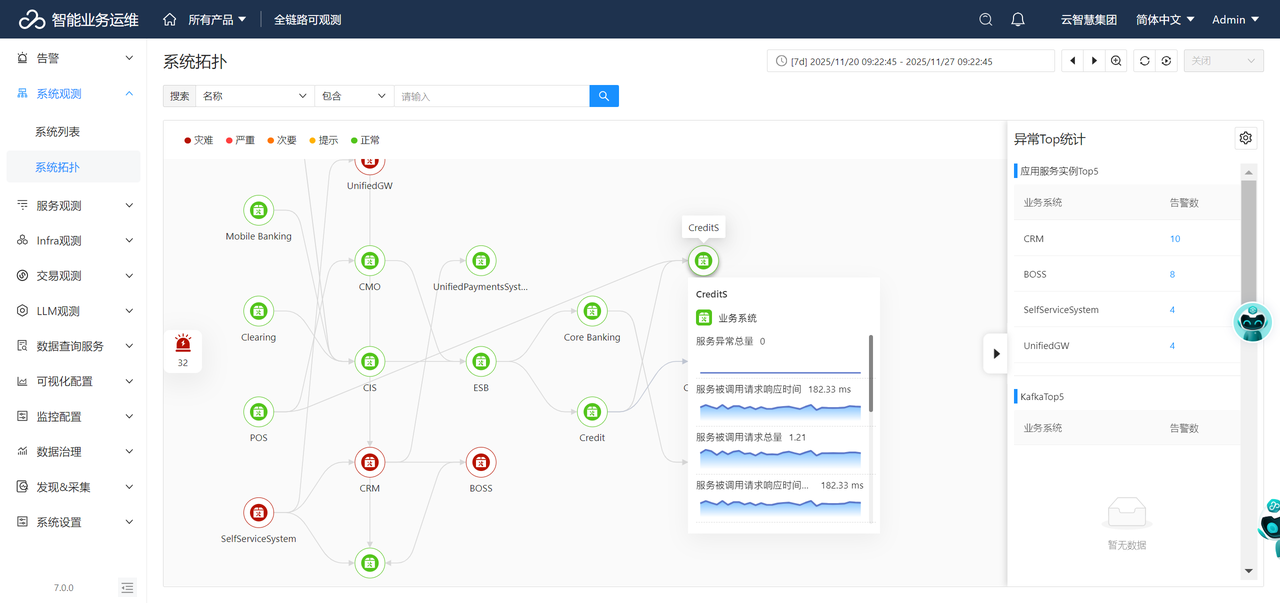Click the refresh icon beside time range
Viewport: 1280px width, 603px height.
1145,61
